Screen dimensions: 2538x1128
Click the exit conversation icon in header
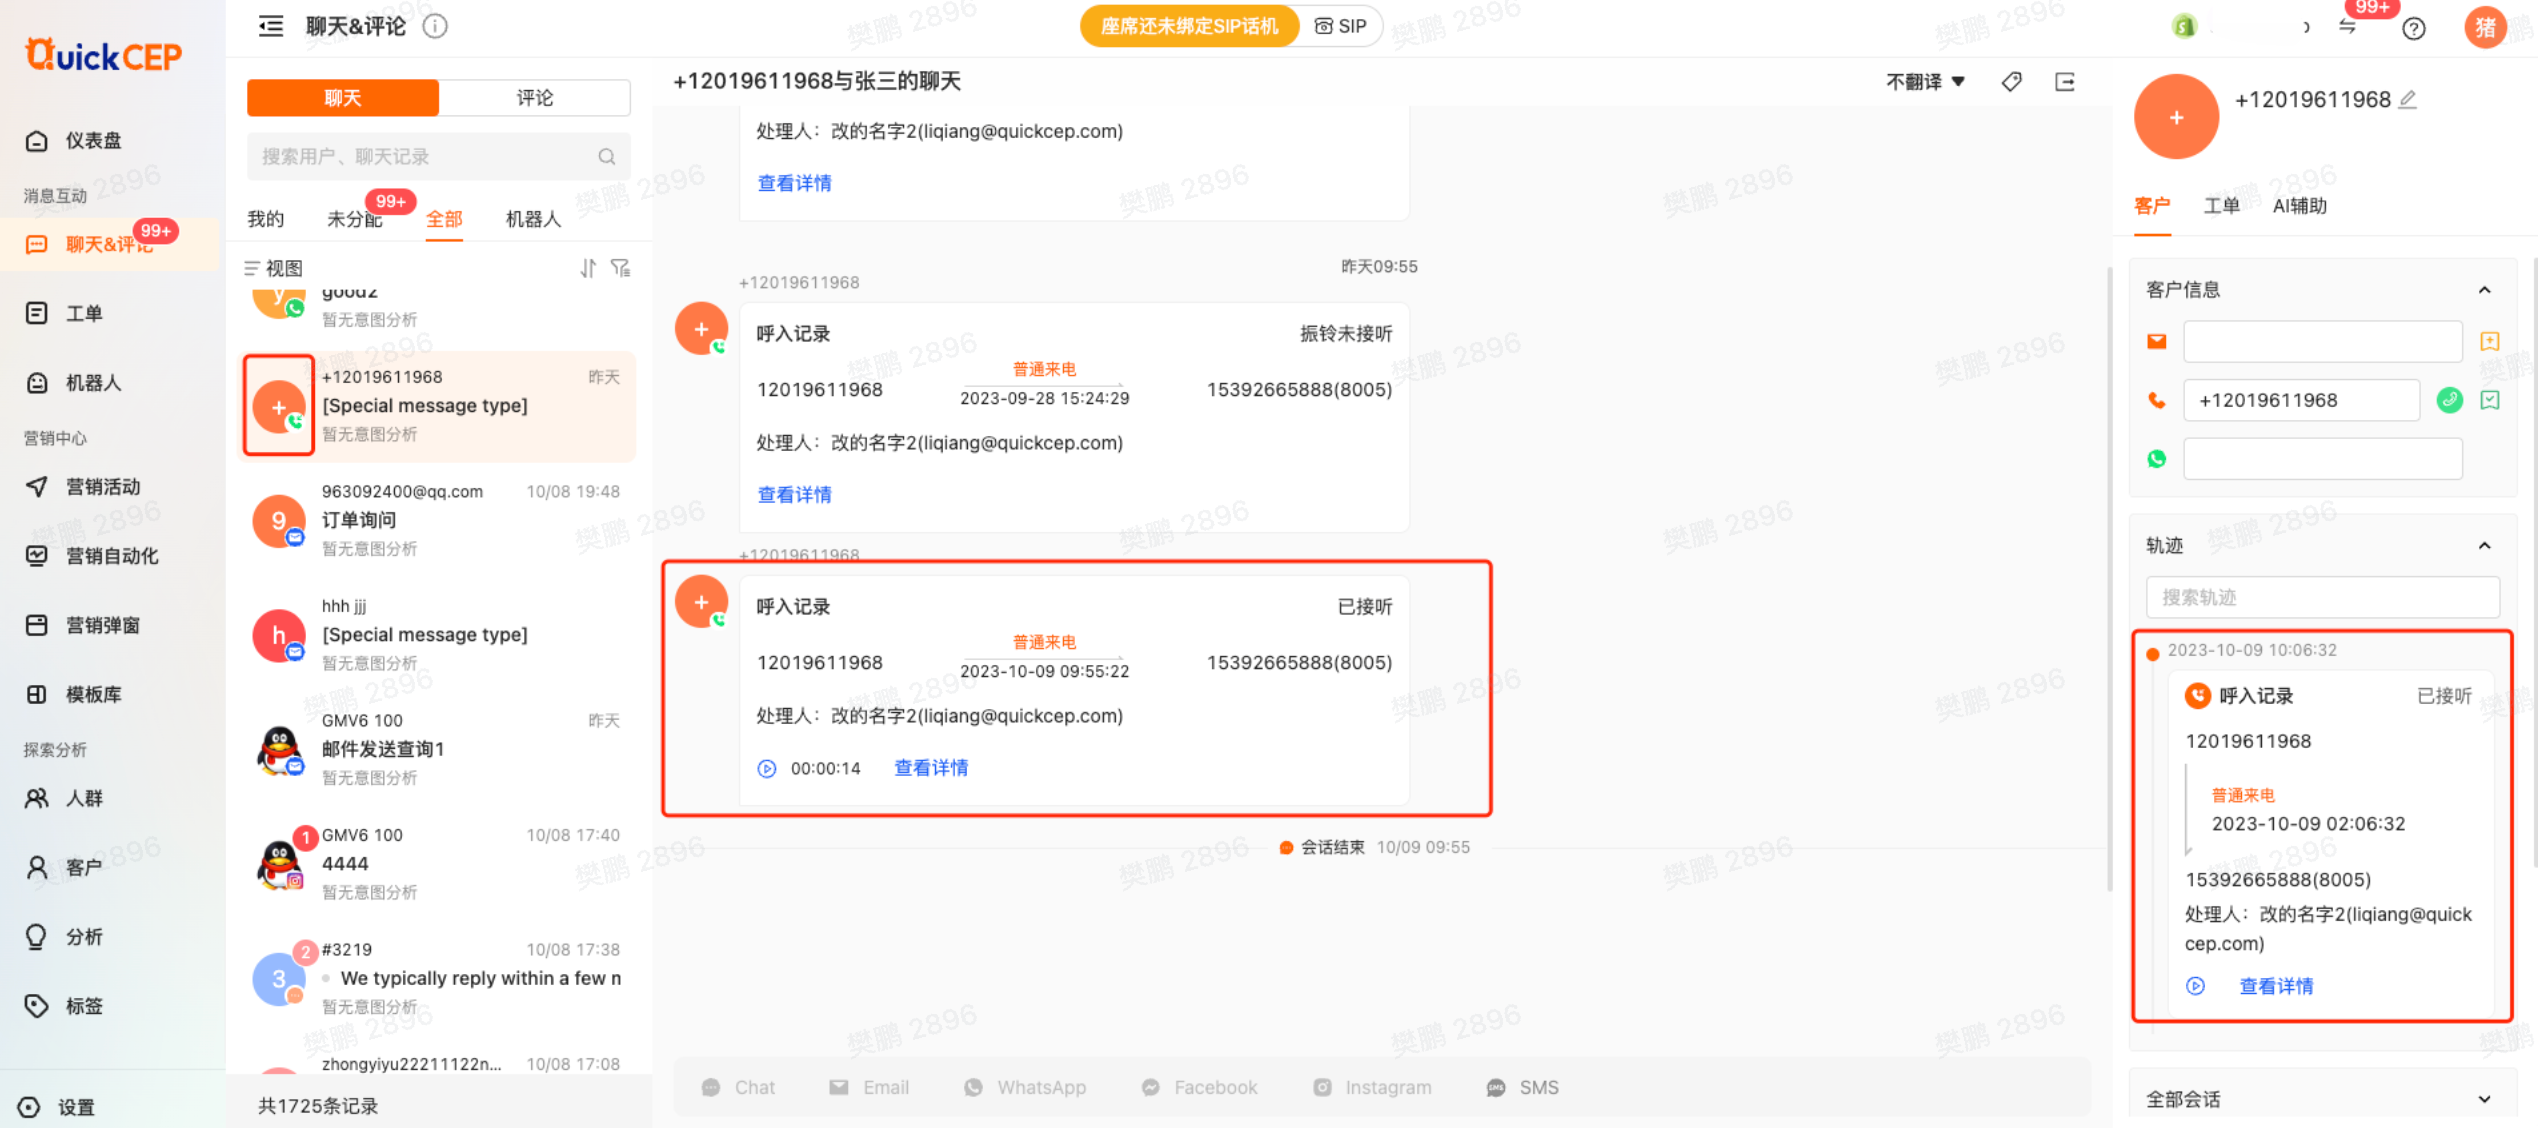click(x=2065, y=82)
